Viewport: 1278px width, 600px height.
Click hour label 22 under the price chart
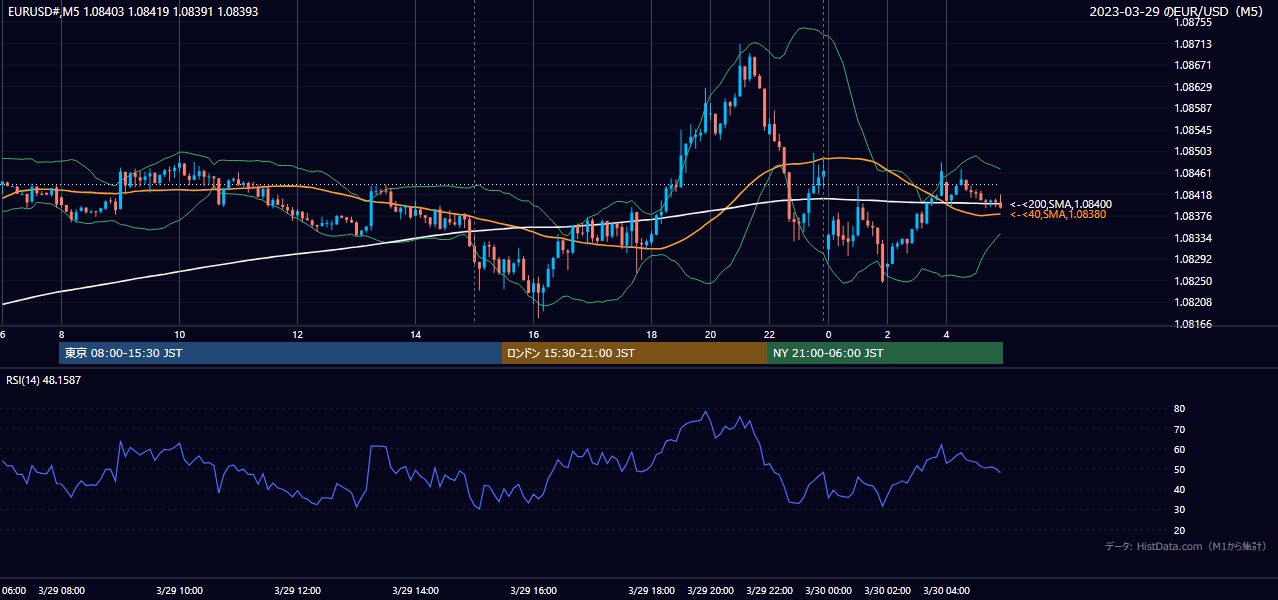[x=769, y=334]
